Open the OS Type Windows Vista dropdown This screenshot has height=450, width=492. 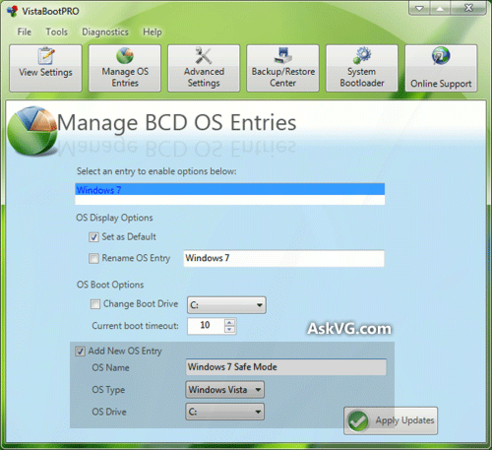point(225,390)
